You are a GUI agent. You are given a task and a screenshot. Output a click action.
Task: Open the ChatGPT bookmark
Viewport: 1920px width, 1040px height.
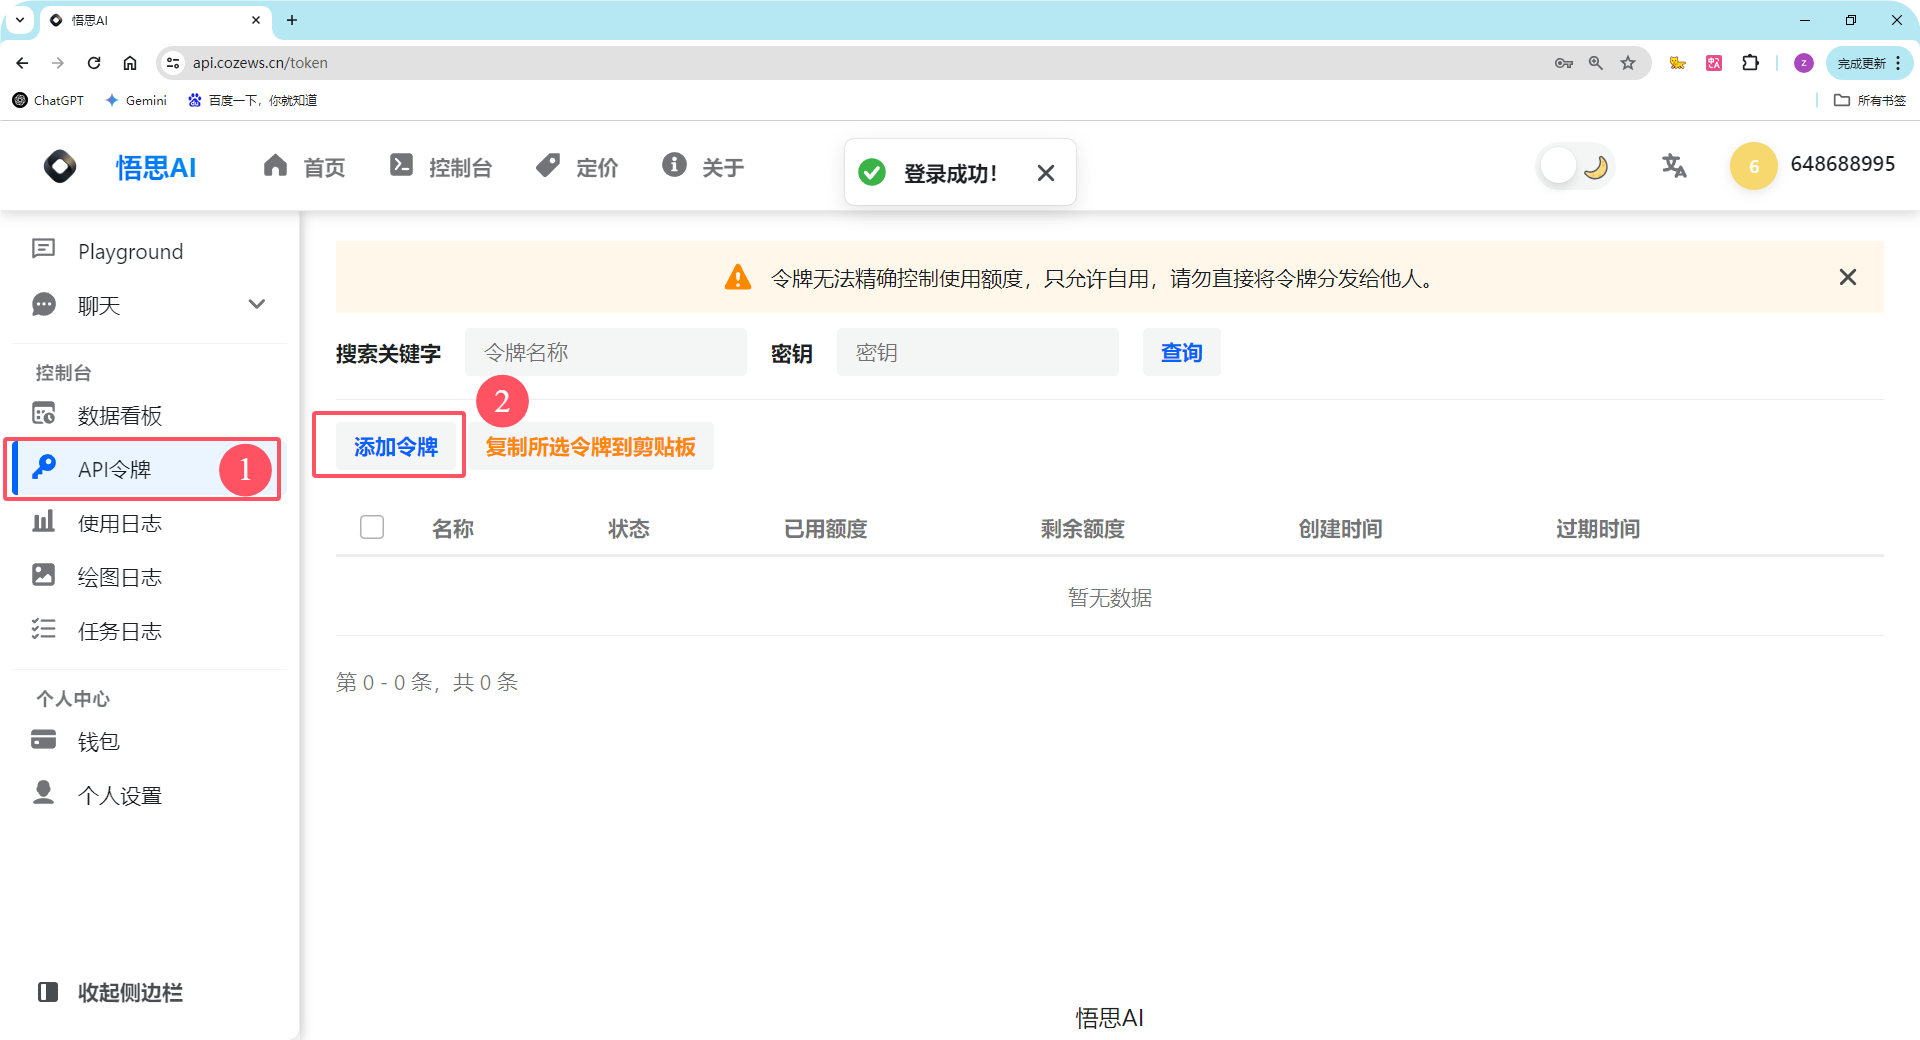tap(48, 100)
